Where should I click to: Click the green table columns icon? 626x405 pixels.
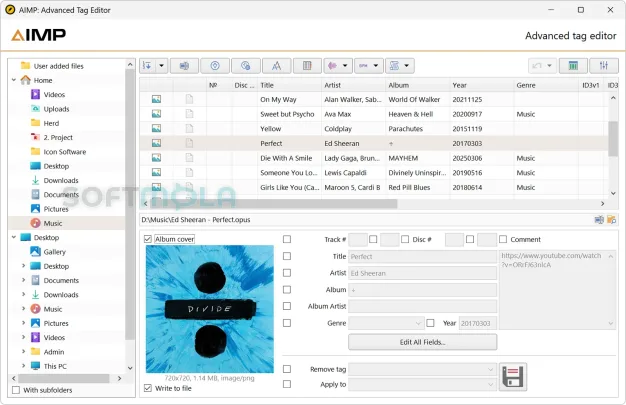tap(573, 66)
